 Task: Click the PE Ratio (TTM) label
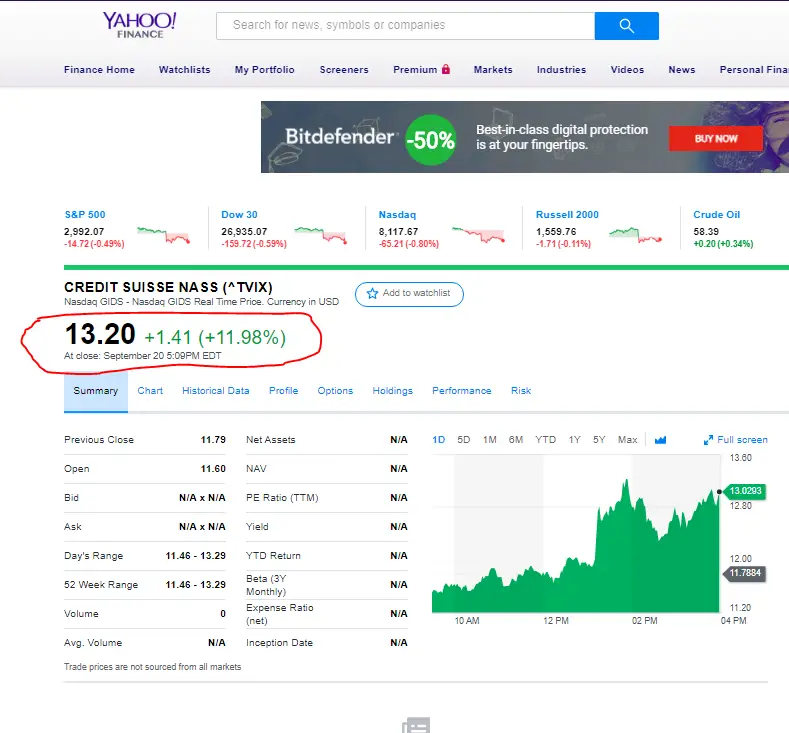[x=282, y=498]
